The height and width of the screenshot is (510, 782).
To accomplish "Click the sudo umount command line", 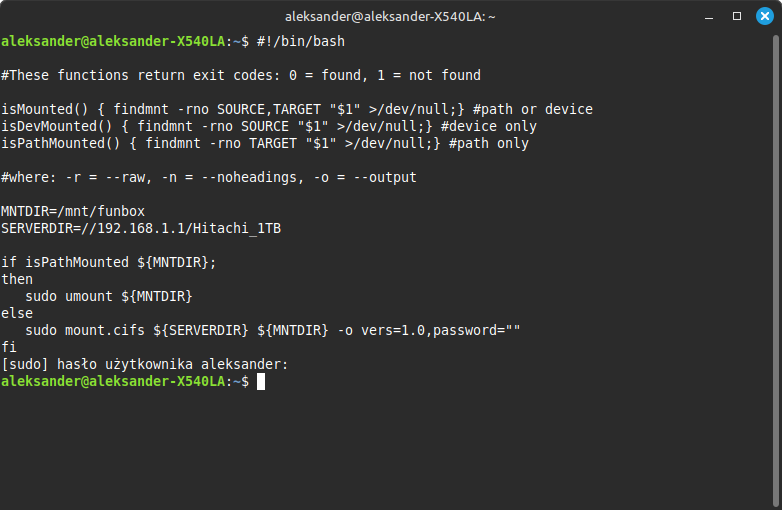I will coord(108,297).
